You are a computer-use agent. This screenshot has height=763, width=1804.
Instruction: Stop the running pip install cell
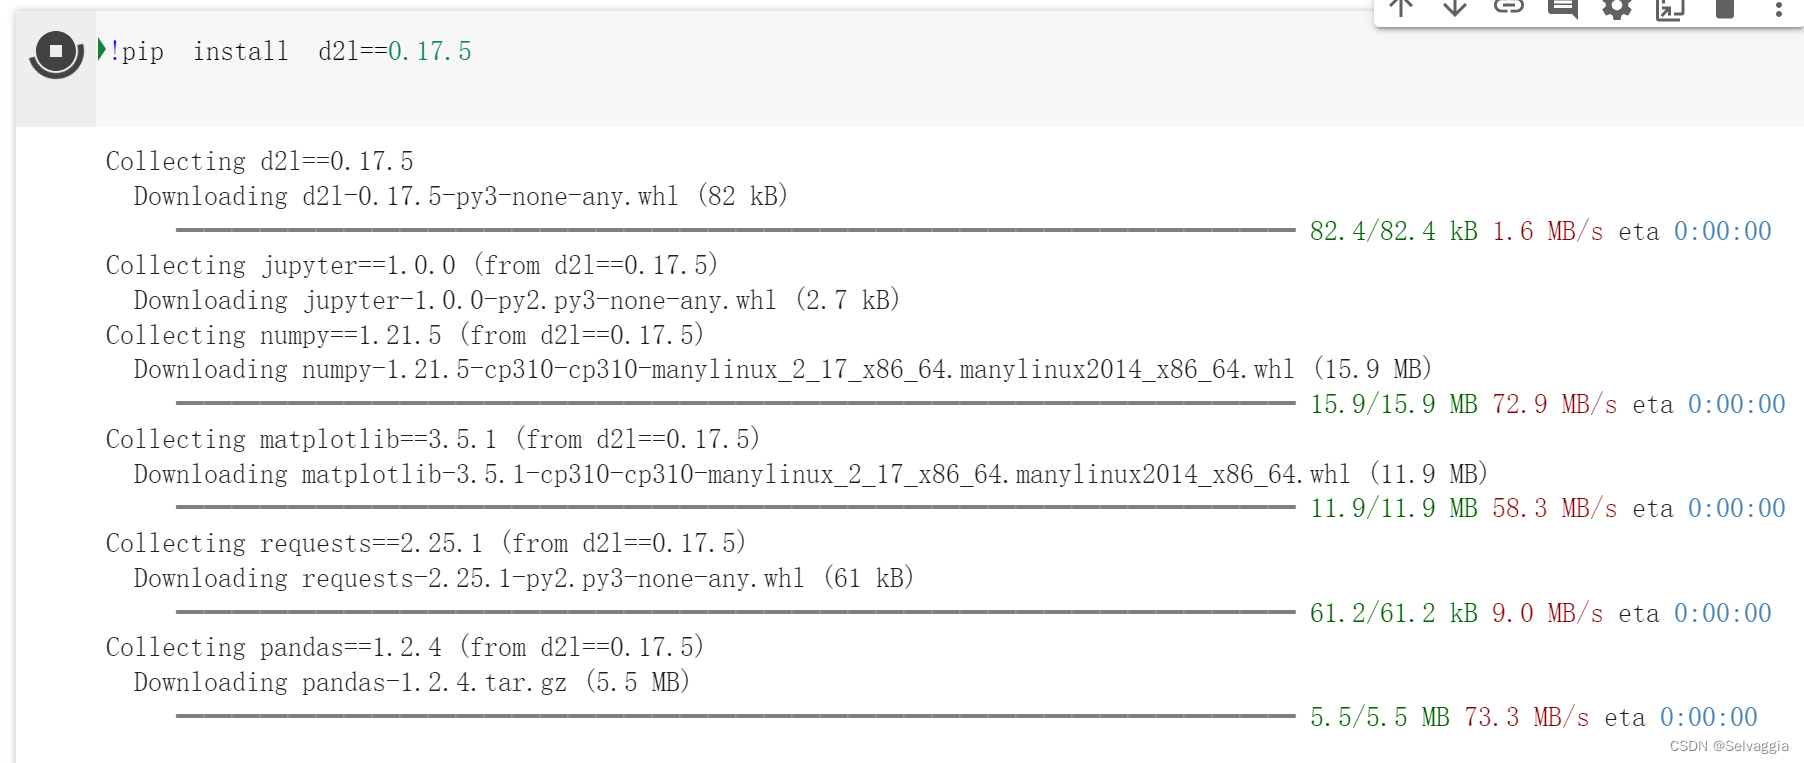coord(55,55)
